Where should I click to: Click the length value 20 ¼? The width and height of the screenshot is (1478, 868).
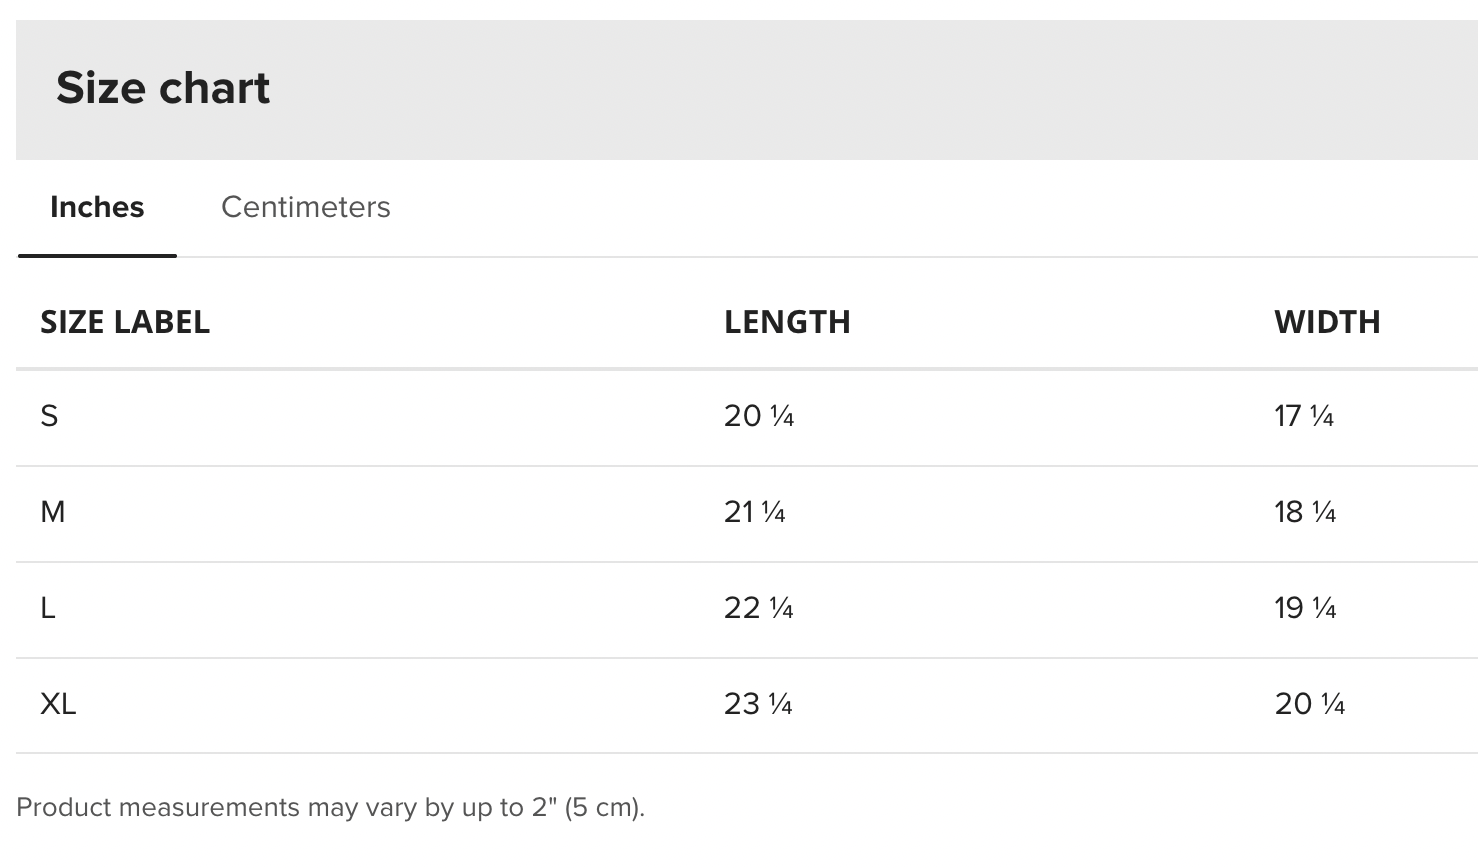[759, 416]
